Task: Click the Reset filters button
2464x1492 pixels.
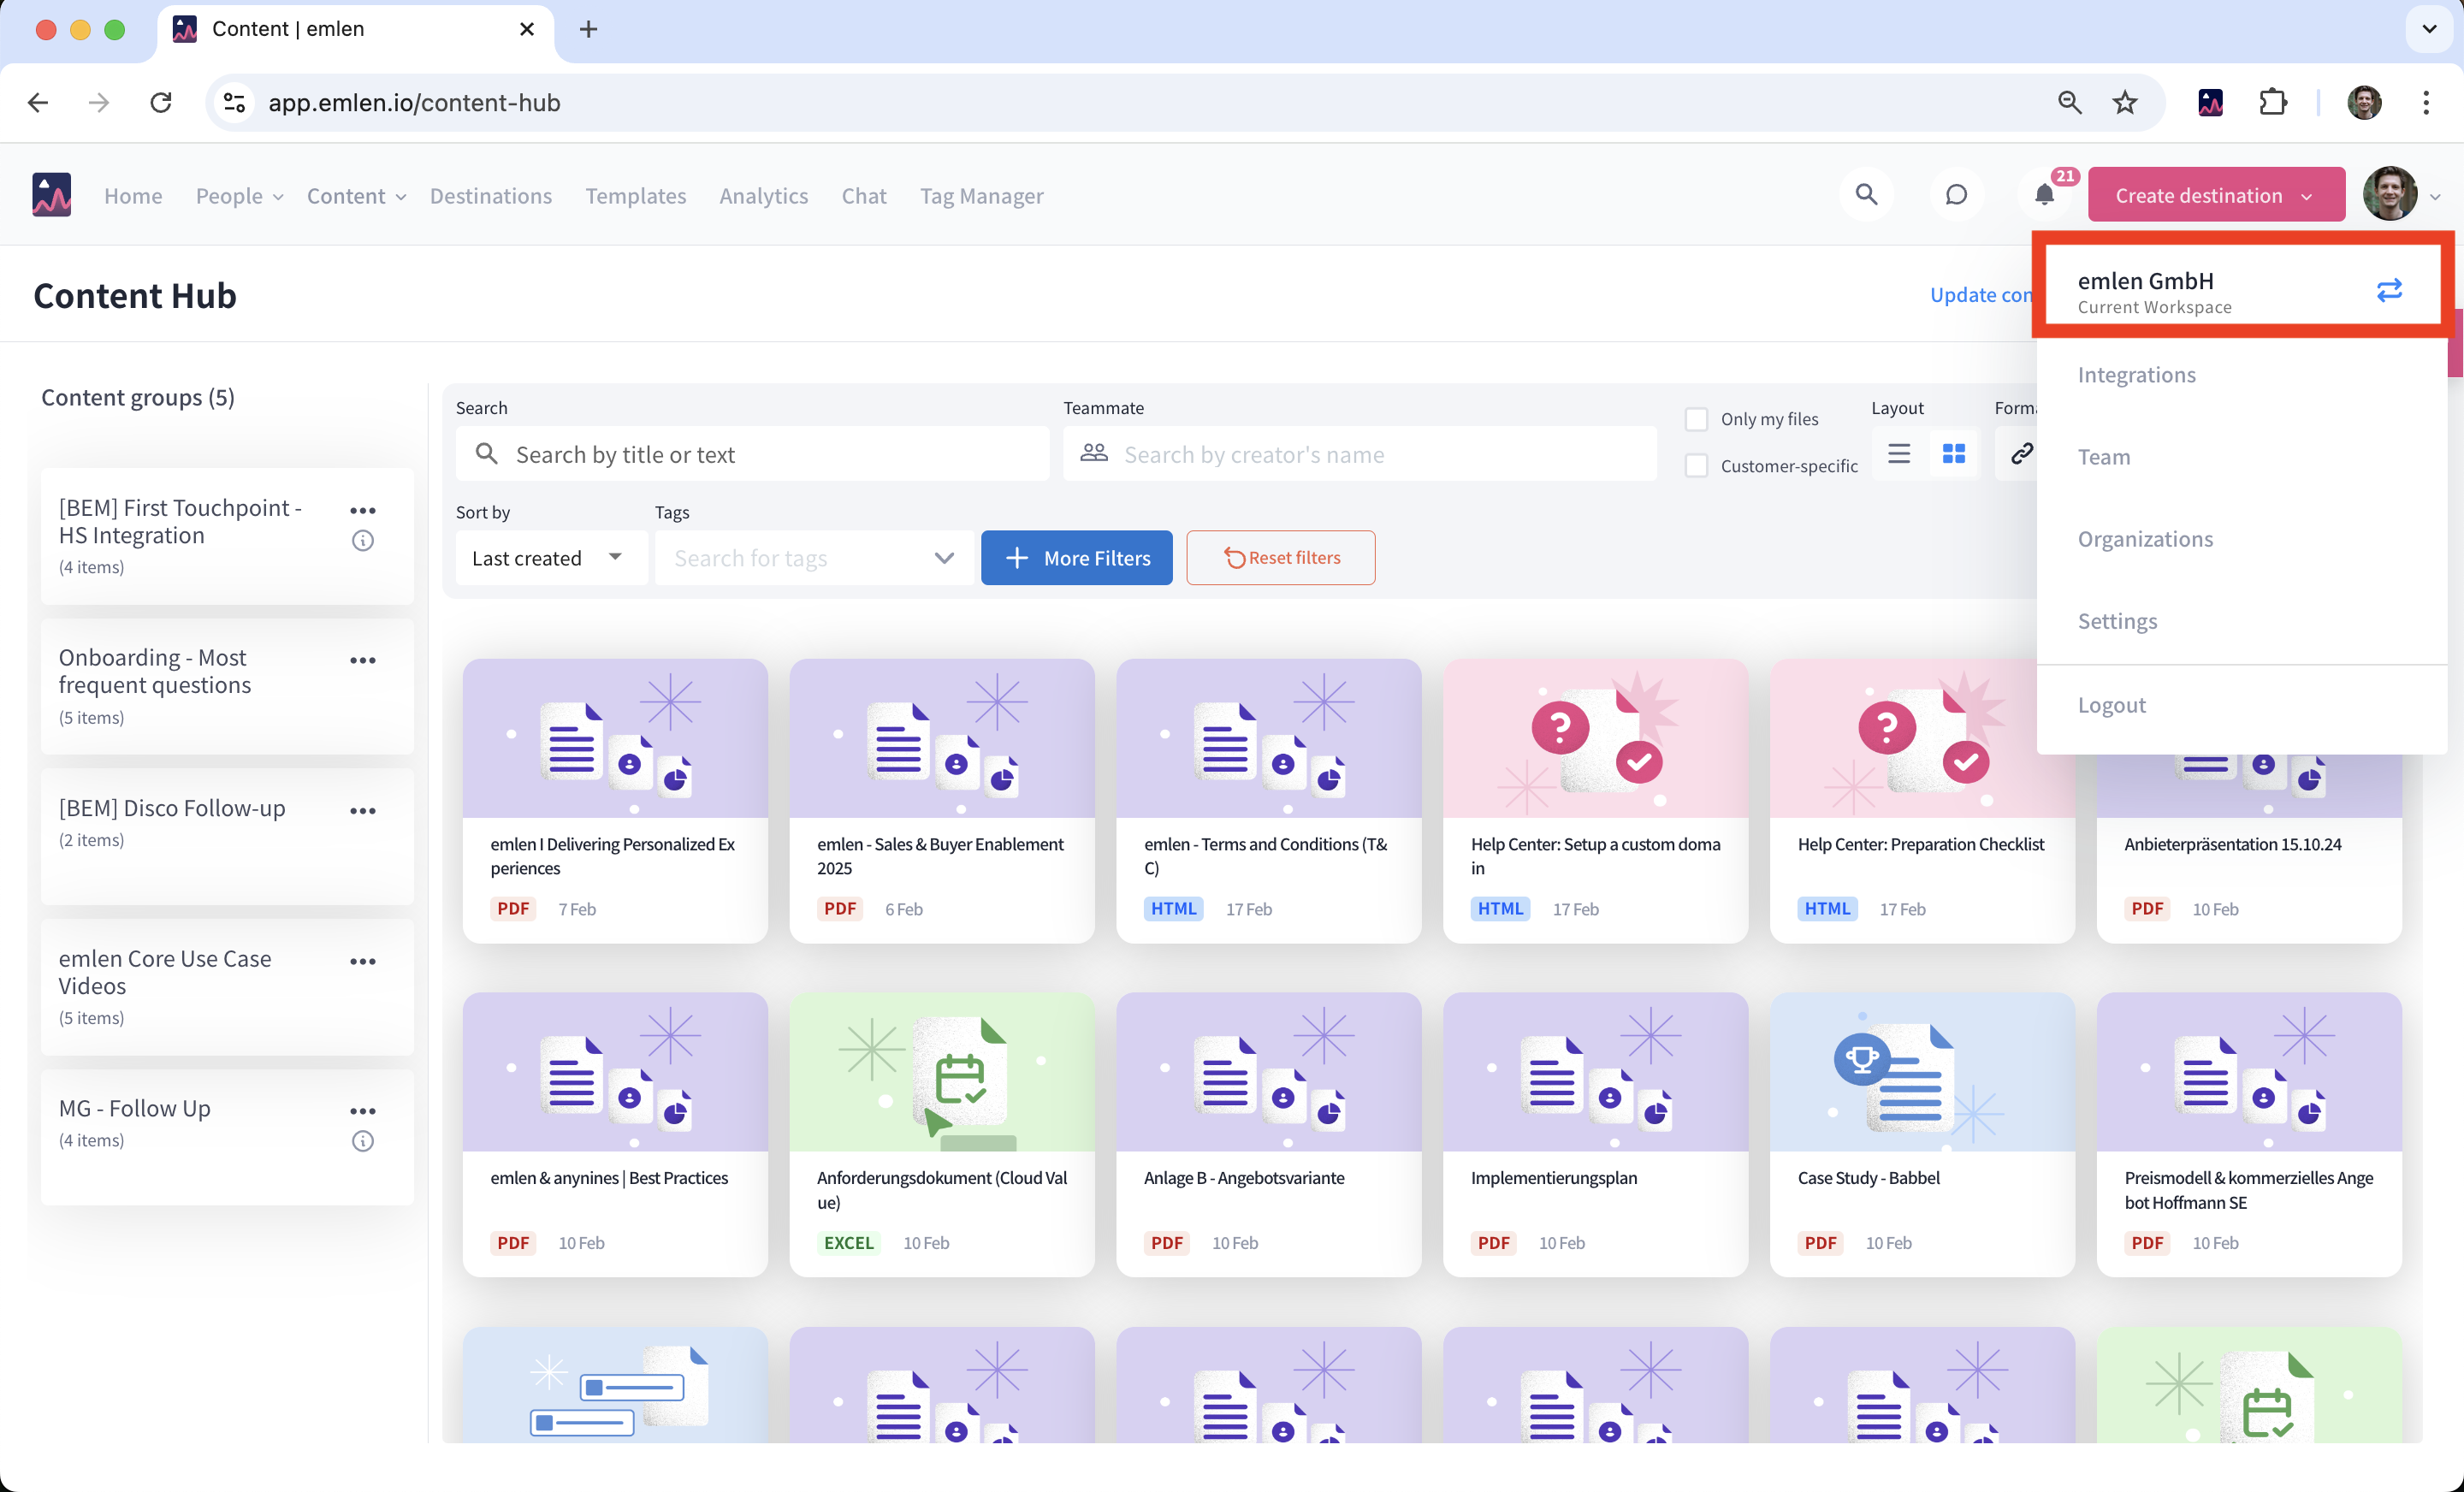Action: click(1280, 558)
